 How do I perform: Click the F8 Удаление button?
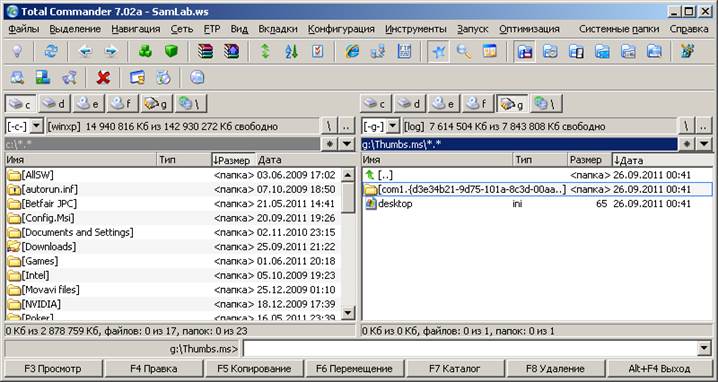[x=555, y=369]
